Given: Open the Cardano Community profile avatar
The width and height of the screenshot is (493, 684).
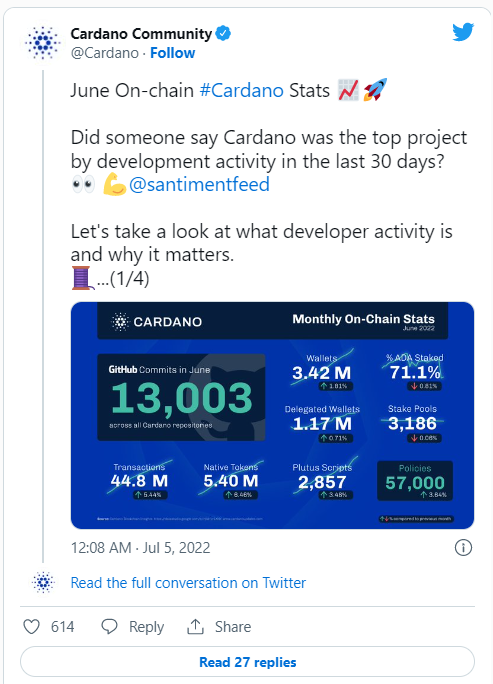Looking at the screenshot, I should (42, 43).
